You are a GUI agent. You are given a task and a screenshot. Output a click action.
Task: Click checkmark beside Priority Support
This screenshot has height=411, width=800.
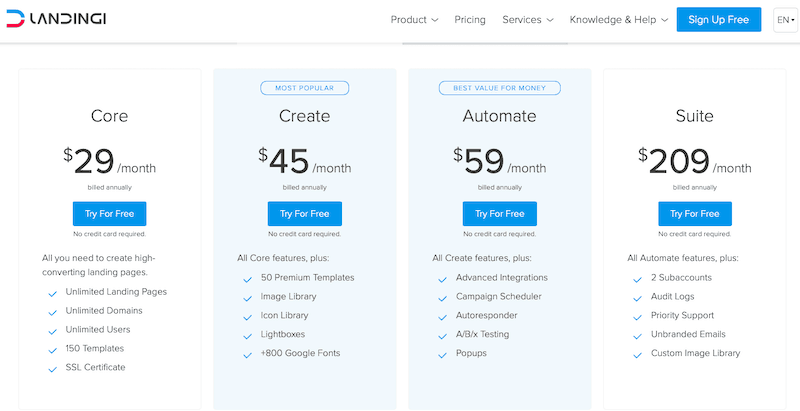[637, 318]
